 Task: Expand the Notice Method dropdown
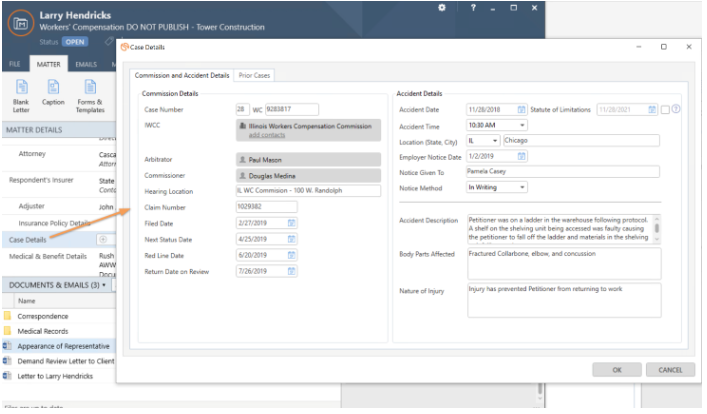[522, 187]
